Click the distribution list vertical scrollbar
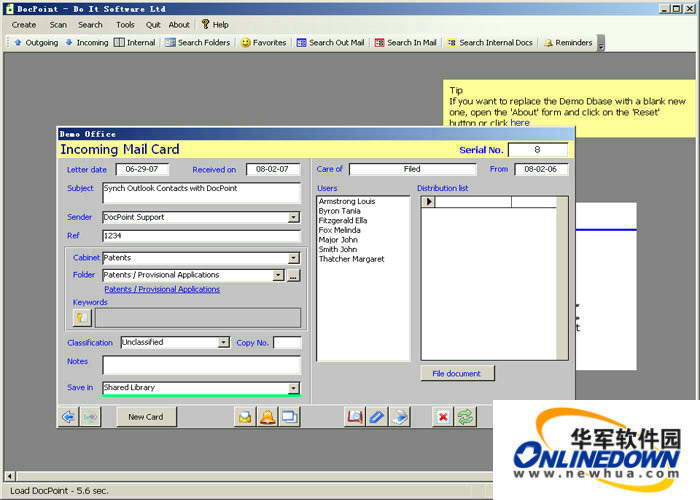This screenshot has height=500, width=700. point(562,278)
